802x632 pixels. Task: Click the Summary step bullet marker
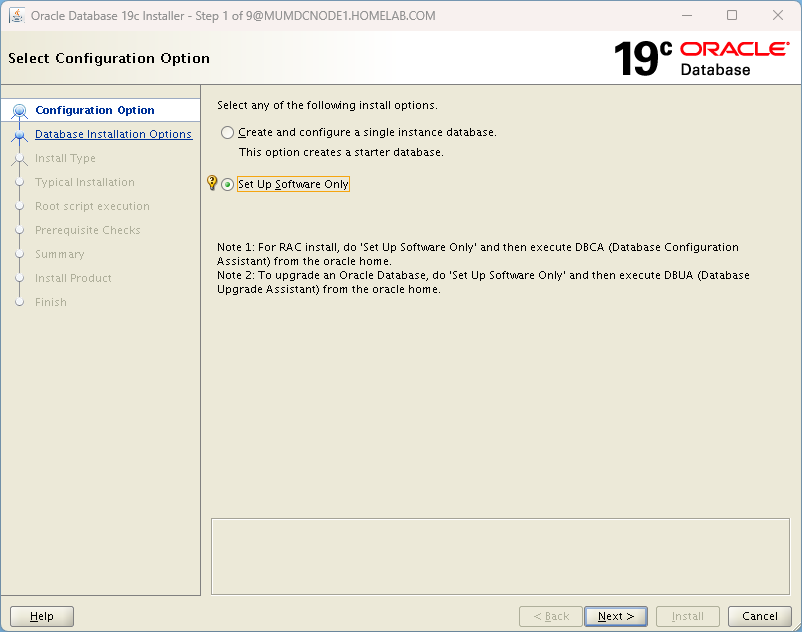tap(19, 255)
